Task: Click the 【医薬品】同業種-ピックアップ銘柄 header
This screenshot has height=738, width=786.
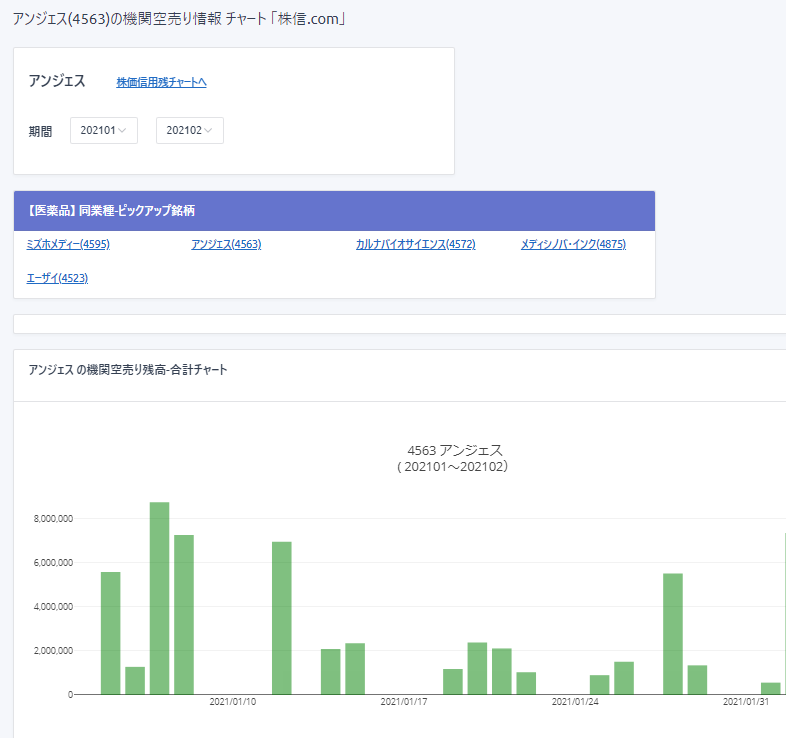Action: pyautogui.click(x=112, y=211)
